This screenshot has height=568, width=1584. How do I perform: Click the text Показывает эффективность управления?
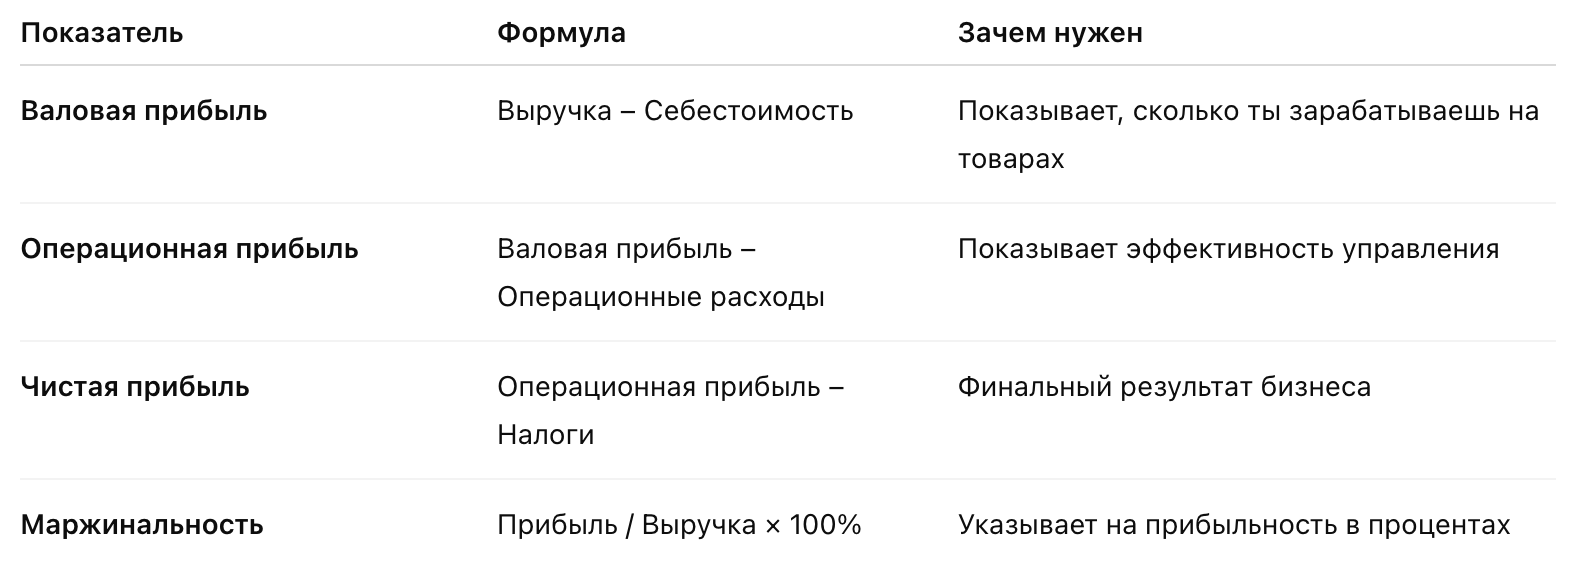[1228, 249]
